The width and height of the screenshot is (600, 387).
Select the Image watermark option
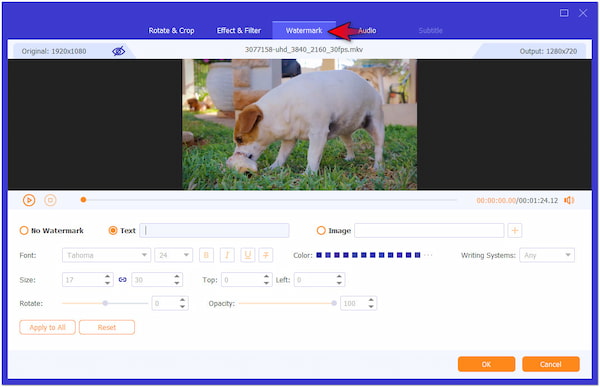click(334, 230)
